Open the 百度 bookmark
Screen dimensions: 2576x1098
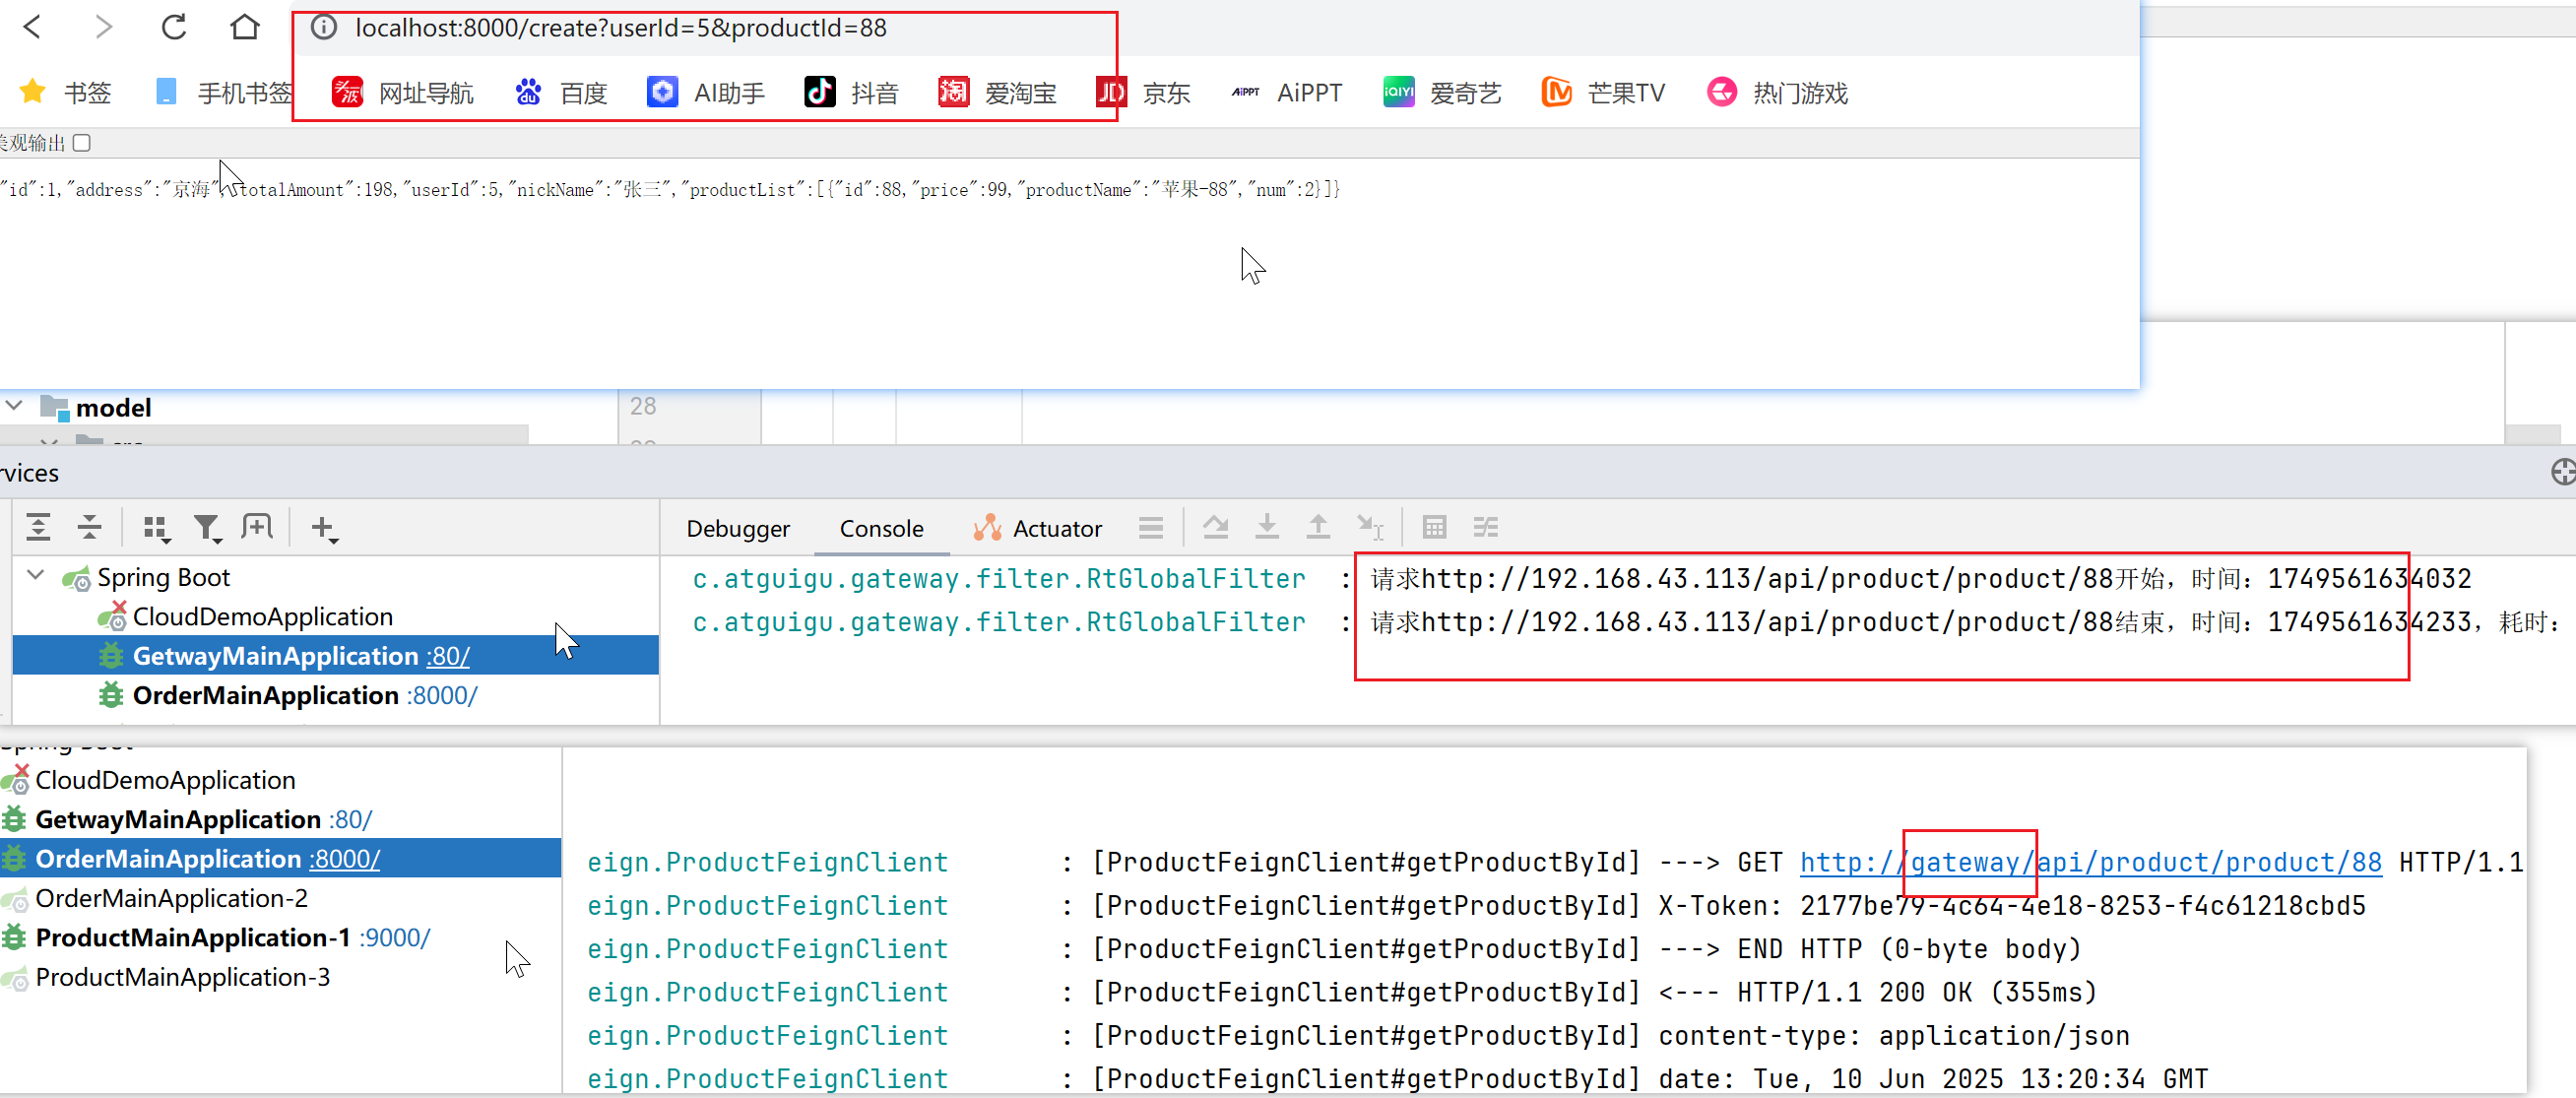click(561, 92)
